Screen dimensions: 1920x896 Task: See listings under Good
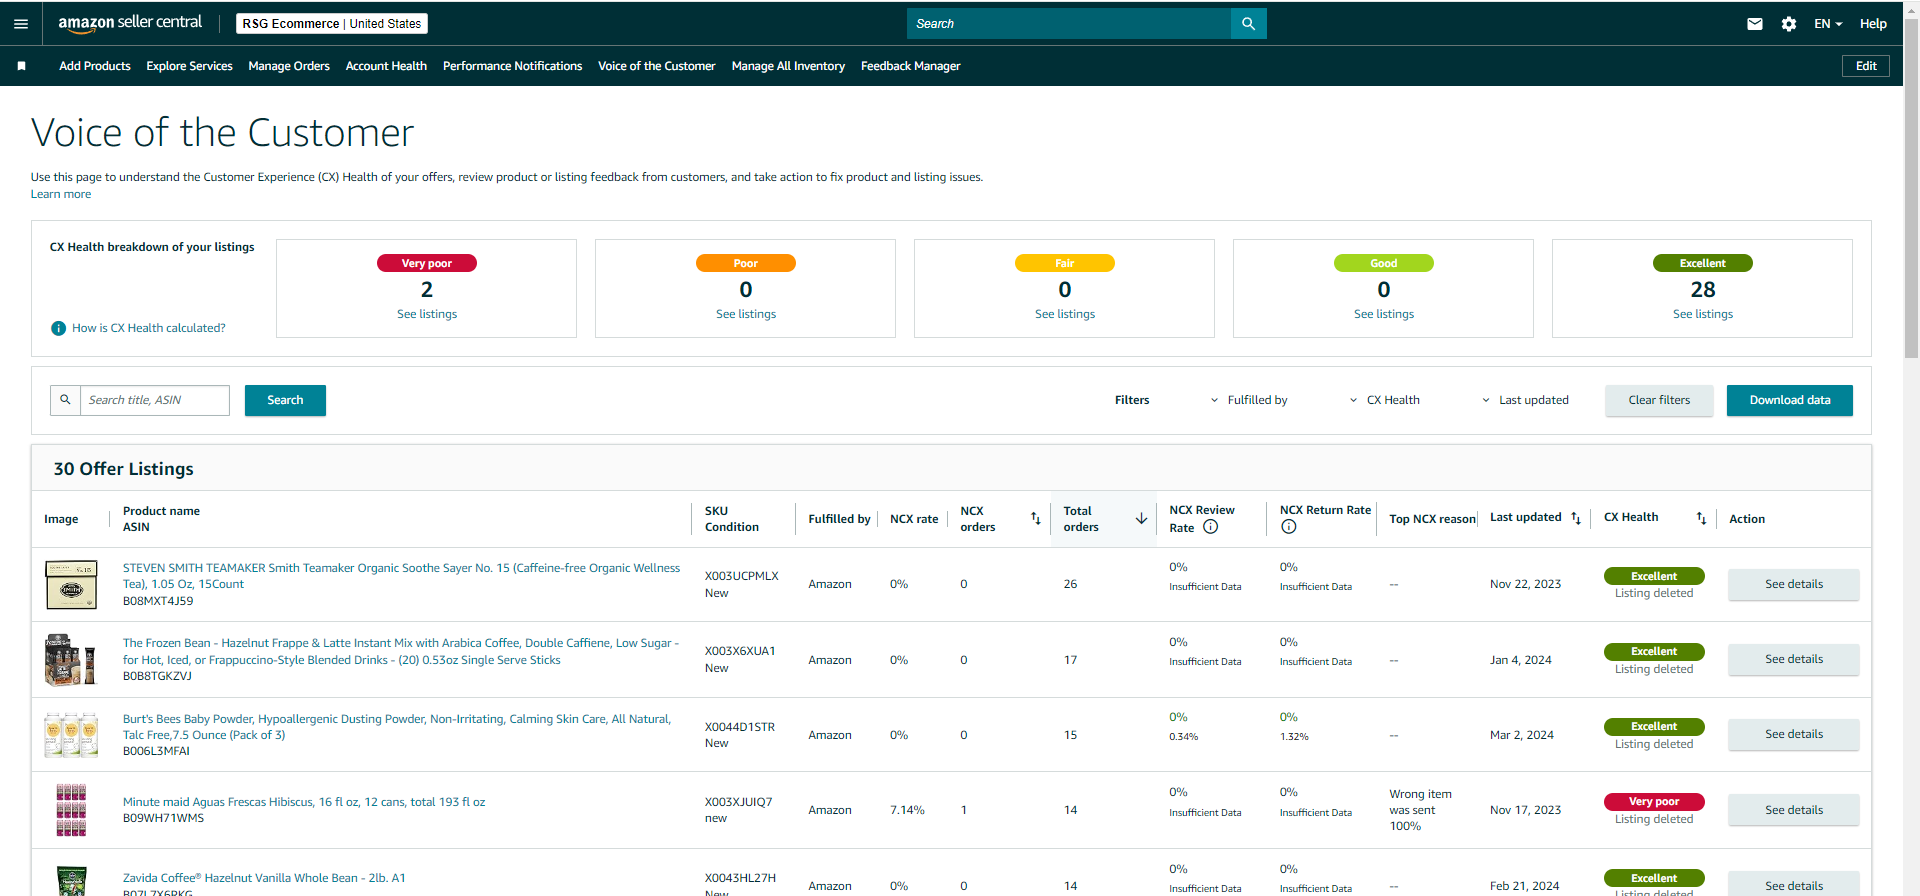click(1384, 314)
